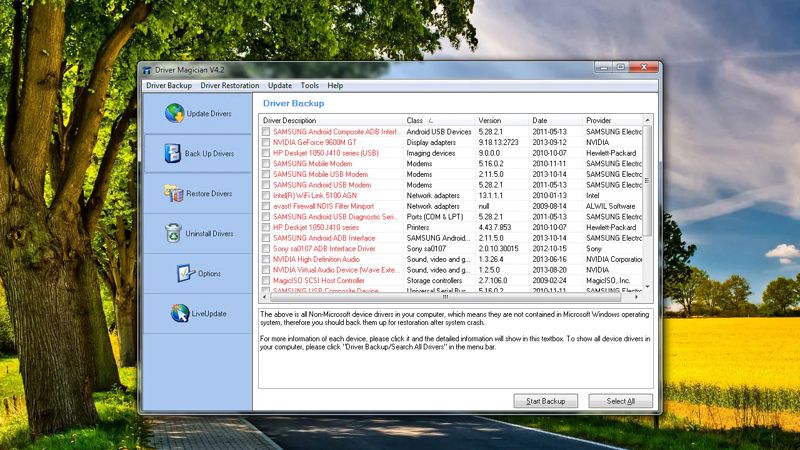The image size is (800, 450).
Task: Click the version cell 9.18.13.2723
Action: coord(498,142)
